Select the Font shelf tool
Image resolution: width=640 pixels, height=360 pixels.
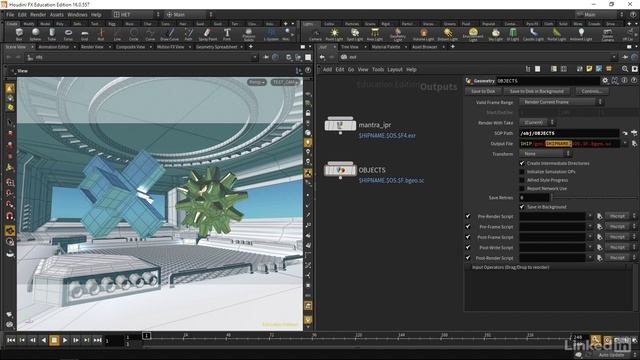click(x=227, y=34)
